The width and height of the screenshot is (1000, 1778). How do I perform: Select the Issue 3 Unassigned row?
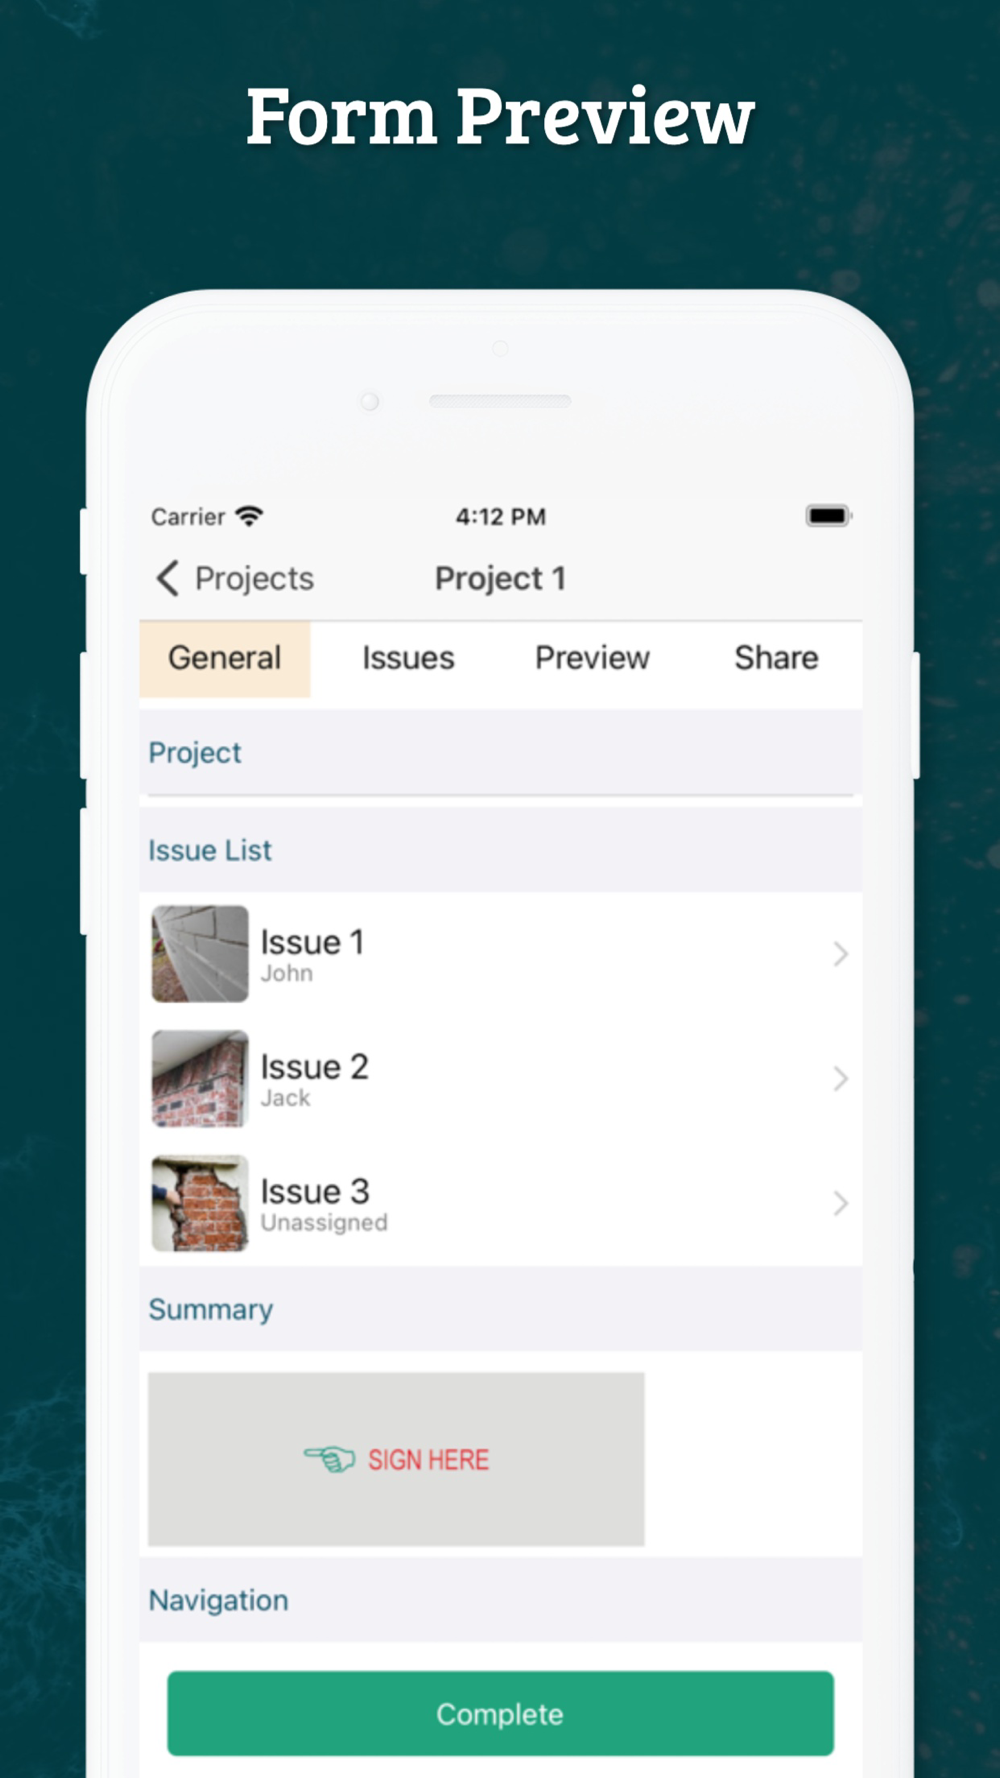pos(501,1204)
